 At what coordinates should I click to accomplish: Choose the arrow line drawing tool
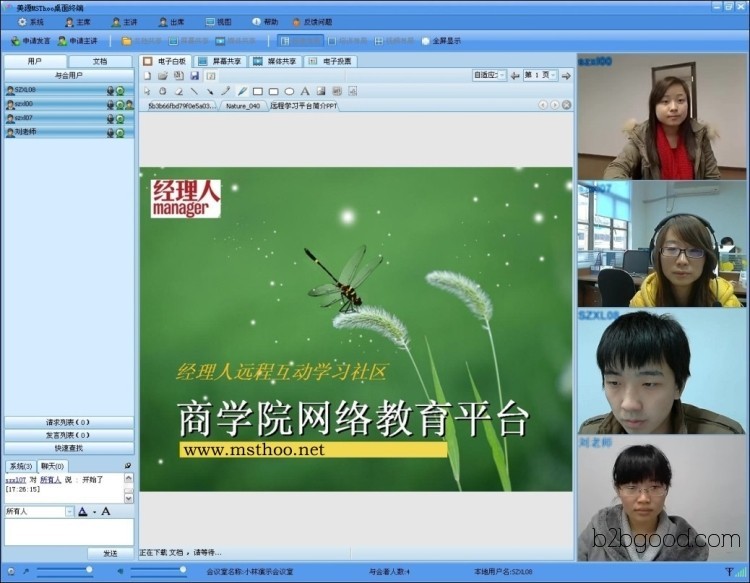tap(210, 91)
